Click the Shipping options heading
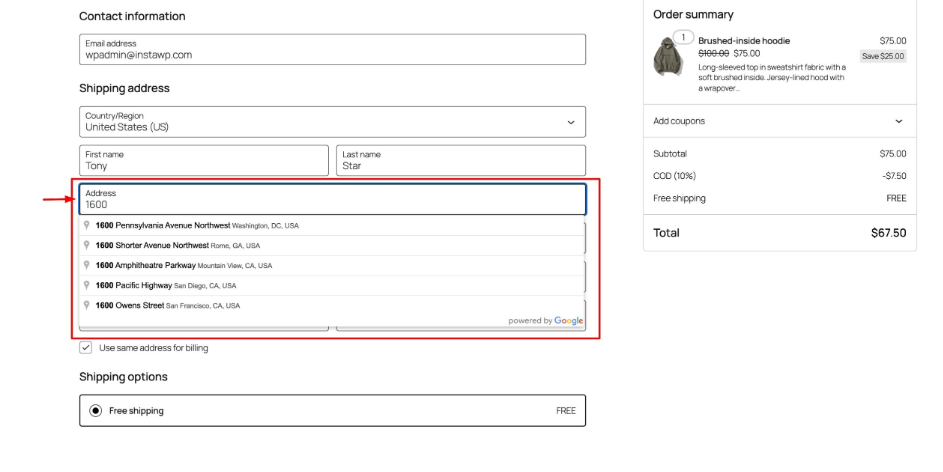The image size is (943, 472). click(x=123, y=377)
